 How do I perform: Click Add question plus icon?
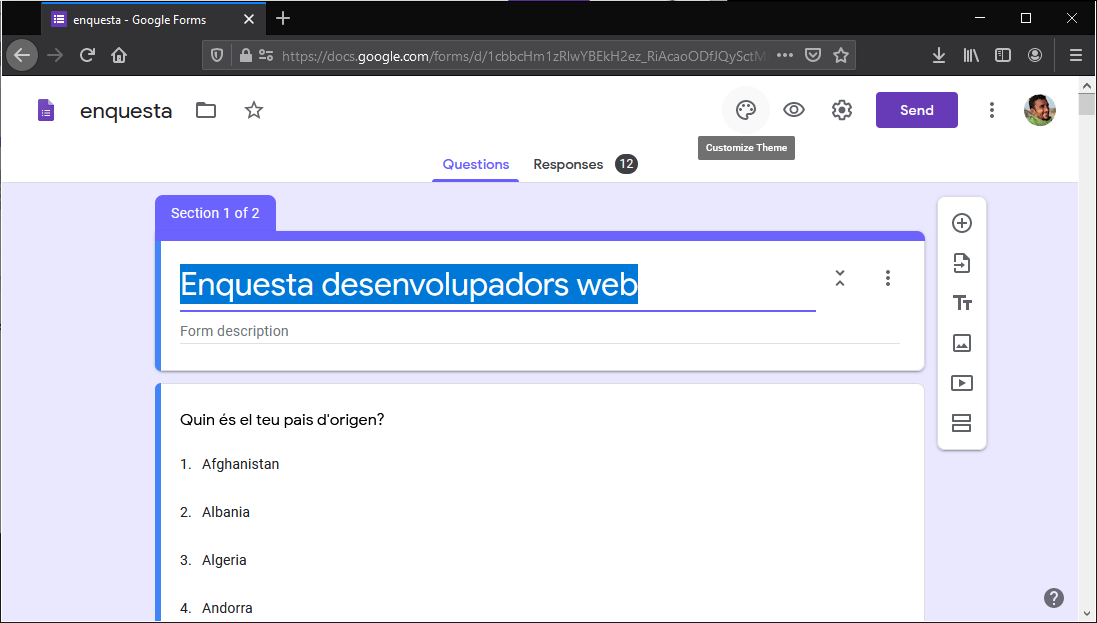coord(961,223)
